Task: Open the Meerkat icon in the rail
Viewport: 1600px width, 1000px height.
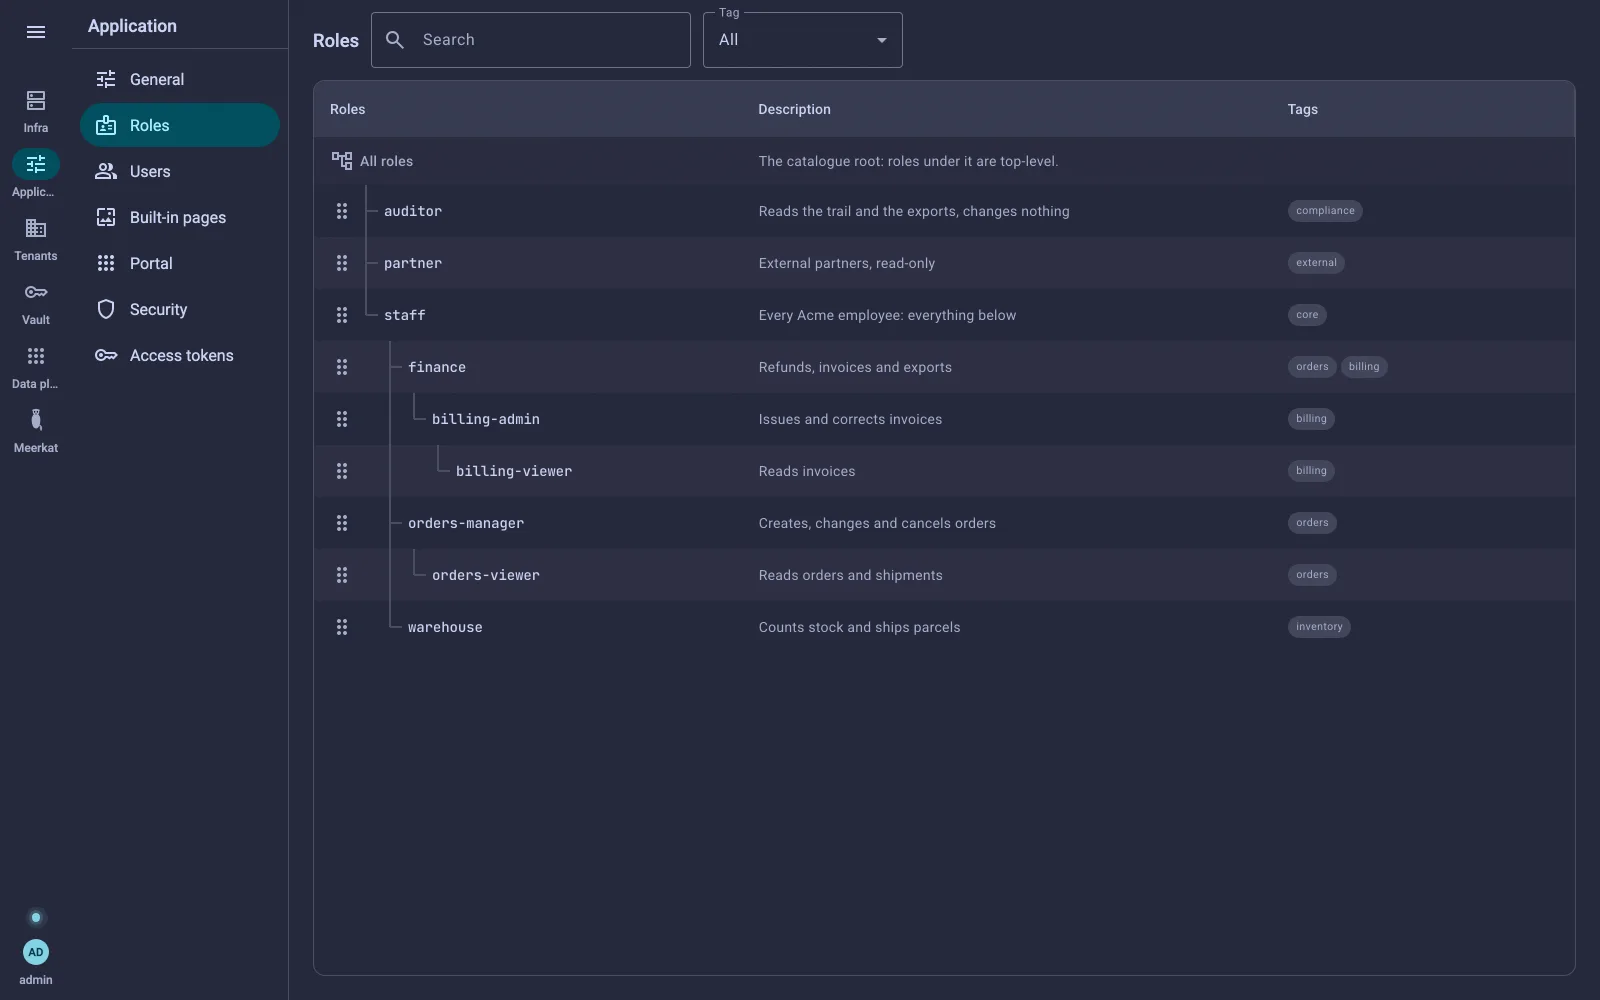Action: point(36,420)
